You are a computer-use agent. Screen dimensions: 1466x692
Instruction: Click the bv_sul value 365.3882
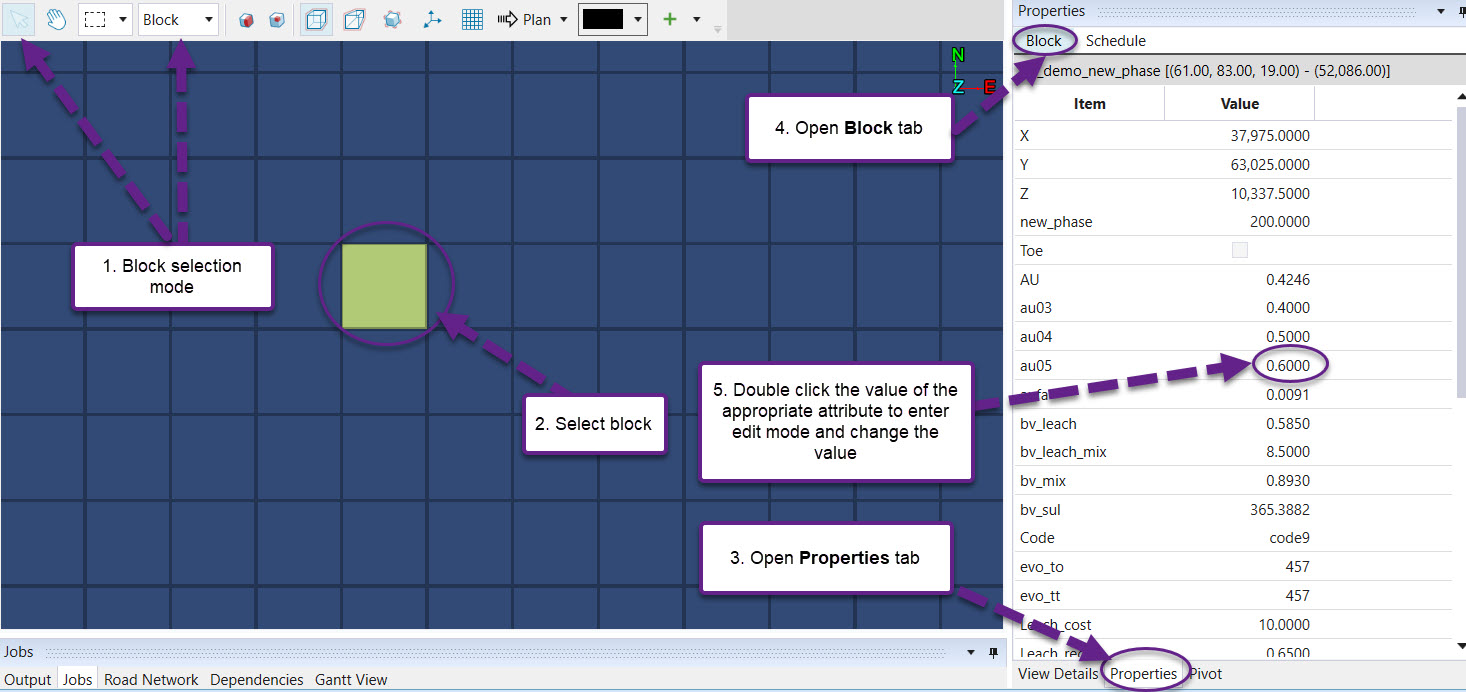pyautogui.click(x=1280, y=510)
